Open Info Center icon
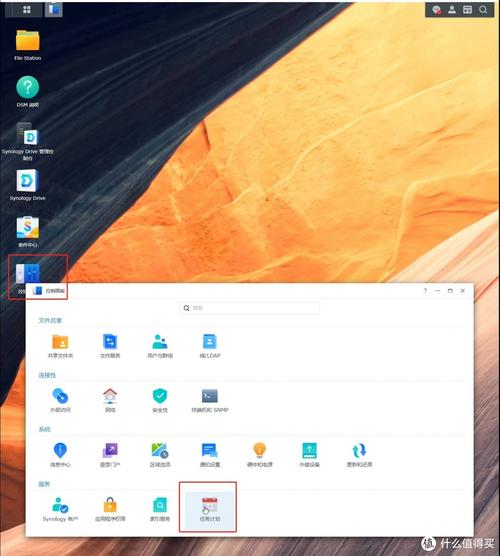500x556 pixels. point(60,455)
